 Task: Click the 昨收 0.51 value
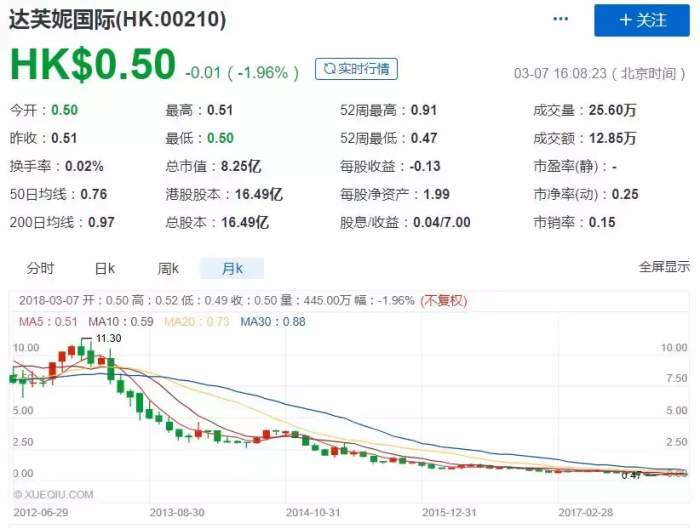pyautogui.click(x=64, y=138)
